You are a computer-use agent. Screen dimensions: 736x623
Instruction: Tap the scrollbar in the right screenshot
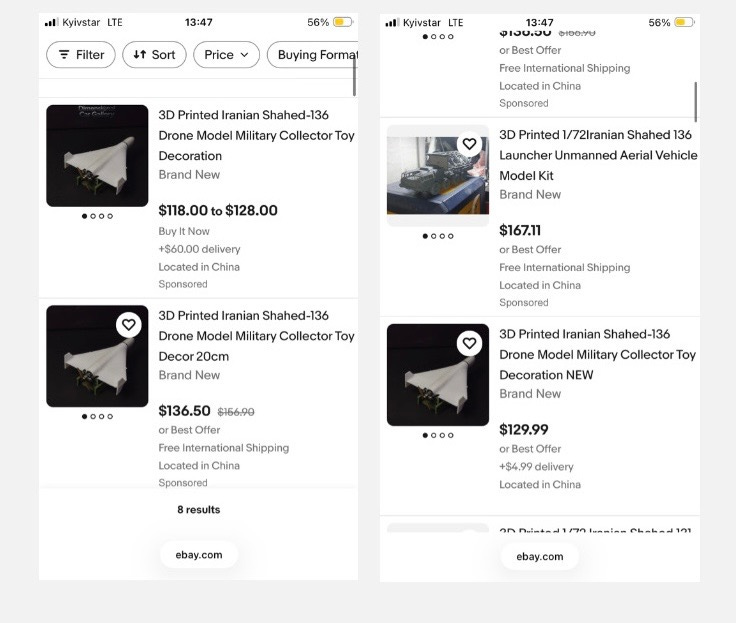pos(695,102)
